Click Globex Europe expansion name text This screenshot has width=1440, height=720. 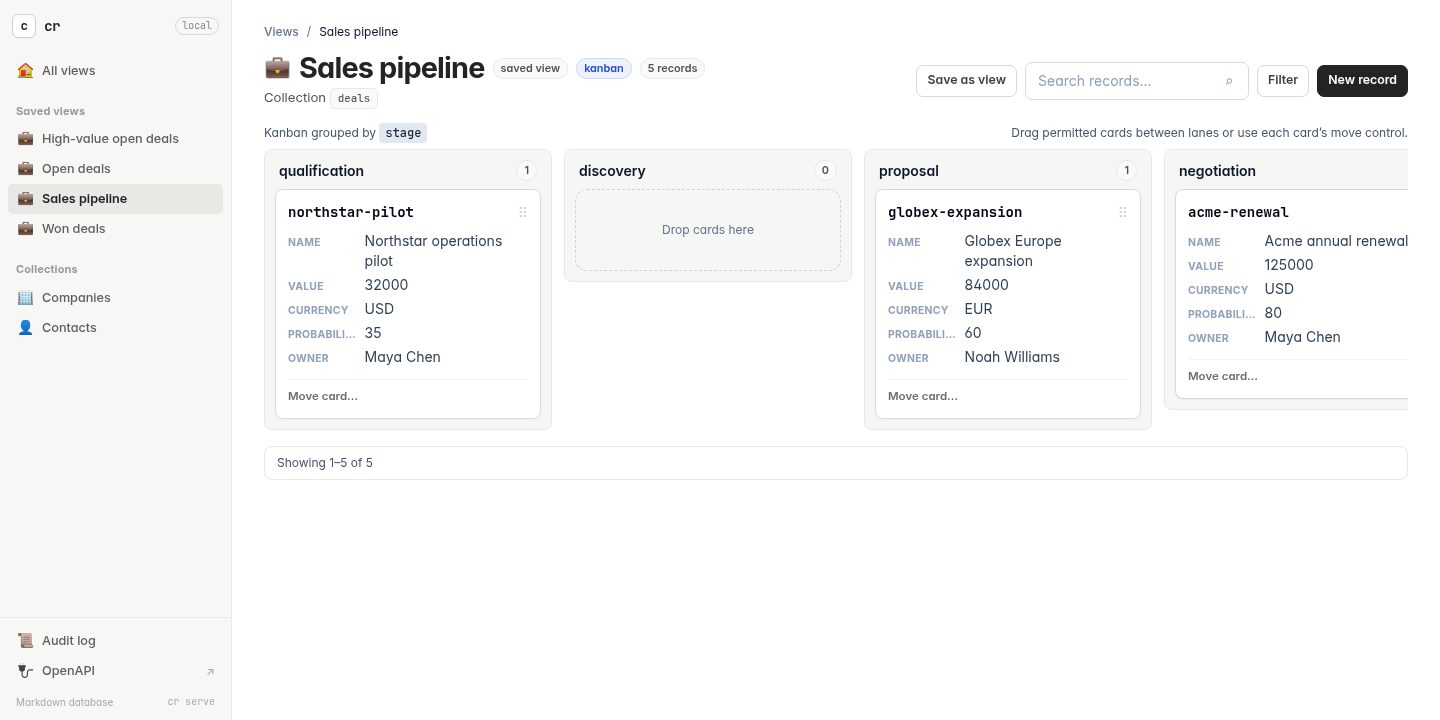pos(1013,251)
